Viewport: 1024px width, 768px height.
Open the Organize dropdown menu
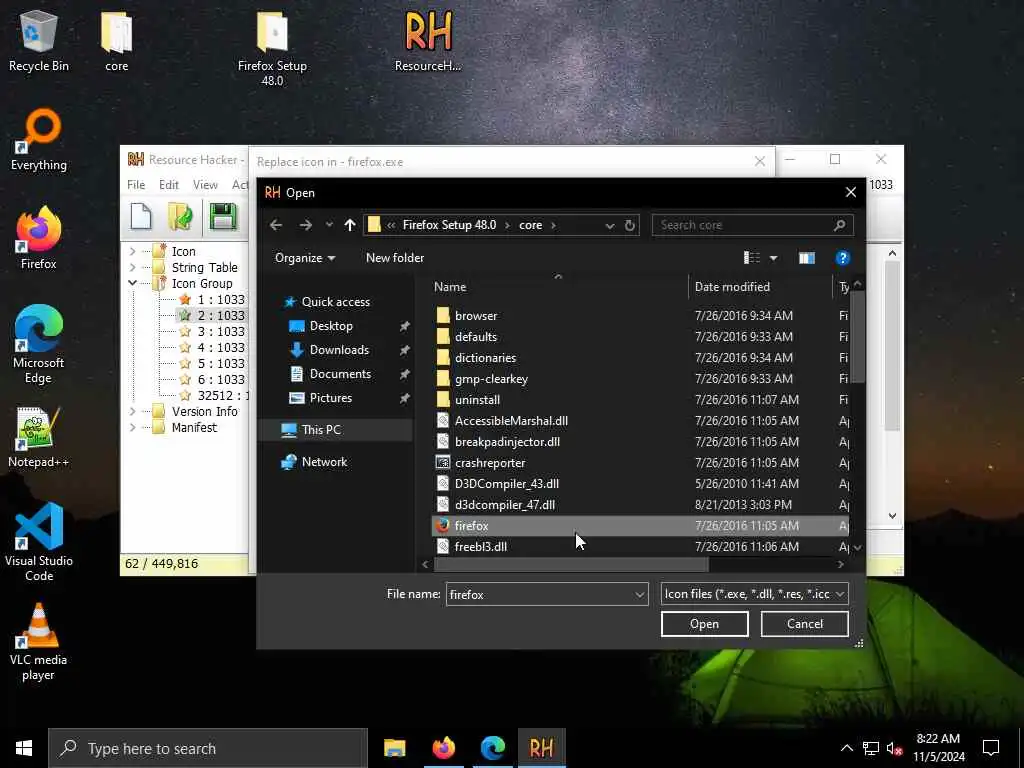point(305,258)
